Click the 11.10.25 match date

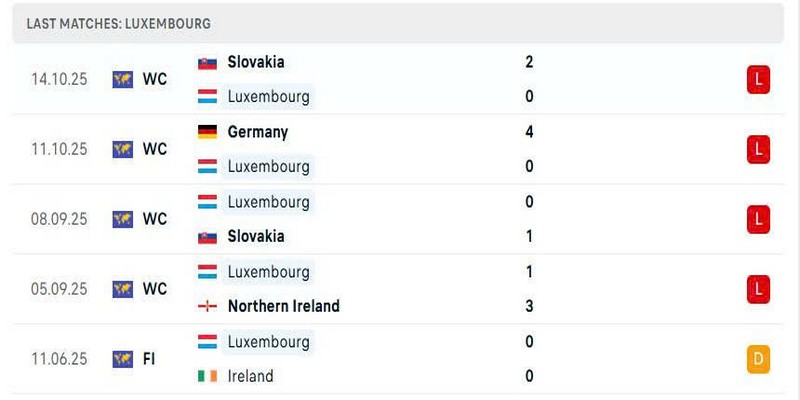[x=59, y=149]
